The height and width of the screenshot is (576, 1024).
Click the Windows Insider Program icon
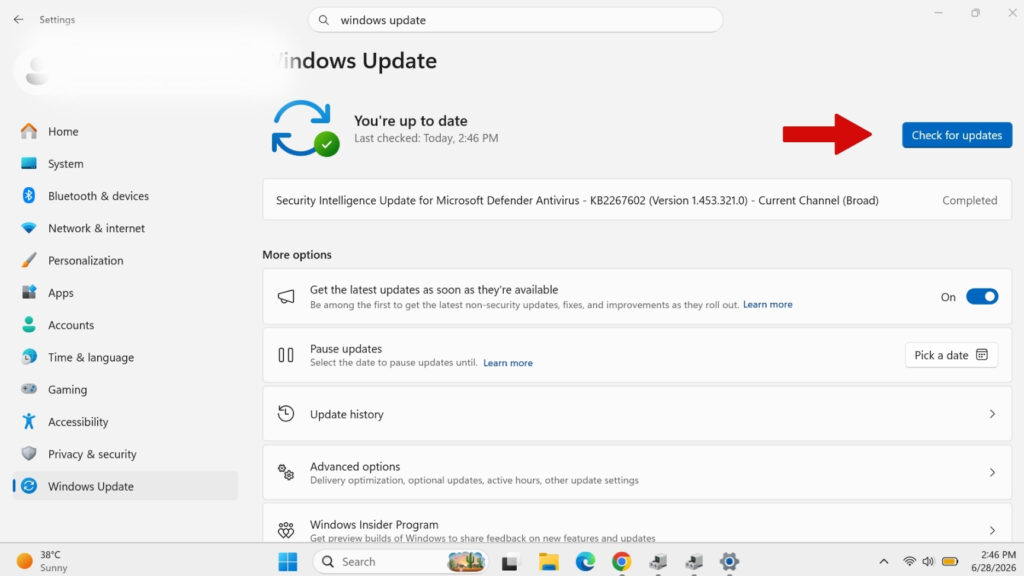pos(286,530)
